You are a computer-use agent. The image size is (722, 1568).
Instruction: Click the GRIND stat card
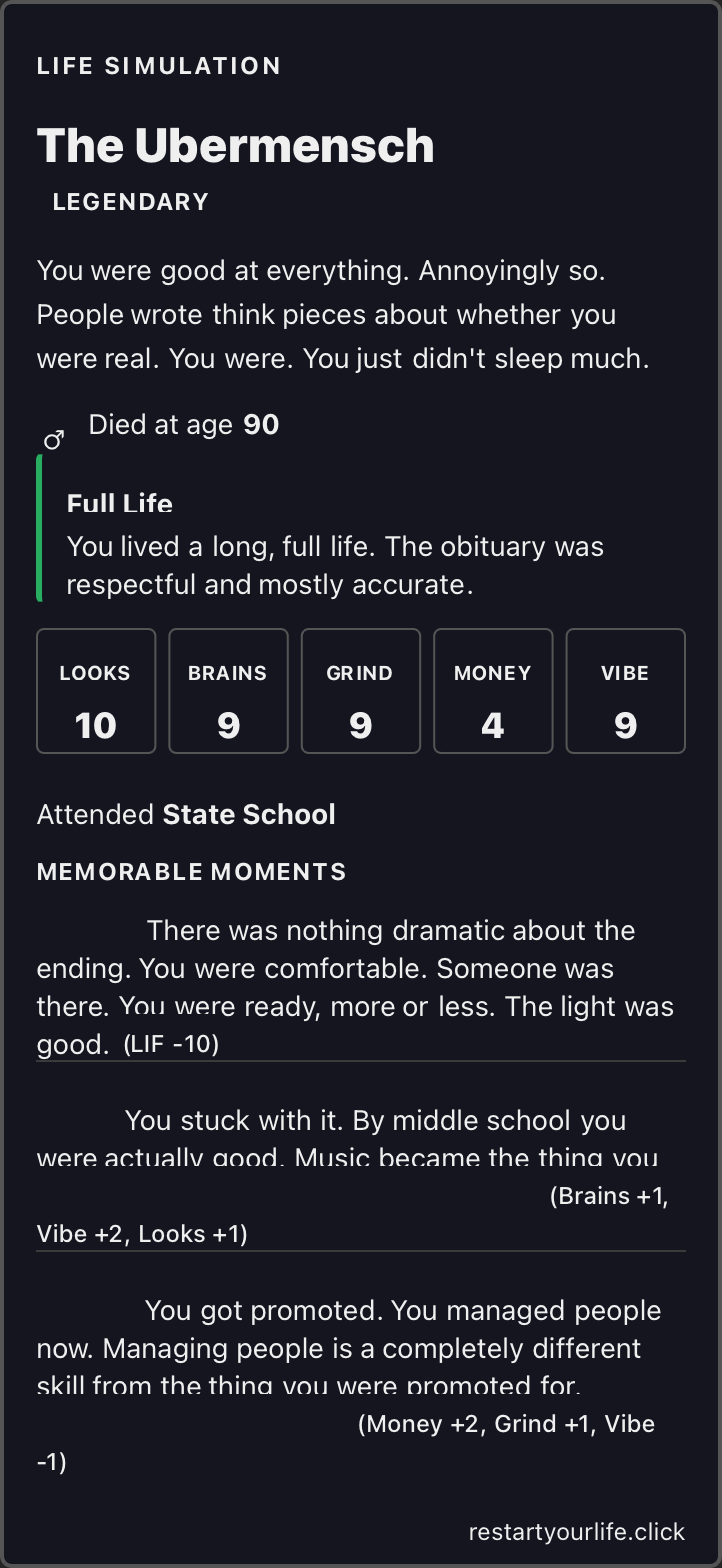pyautogui.click(x=360, y=691)
